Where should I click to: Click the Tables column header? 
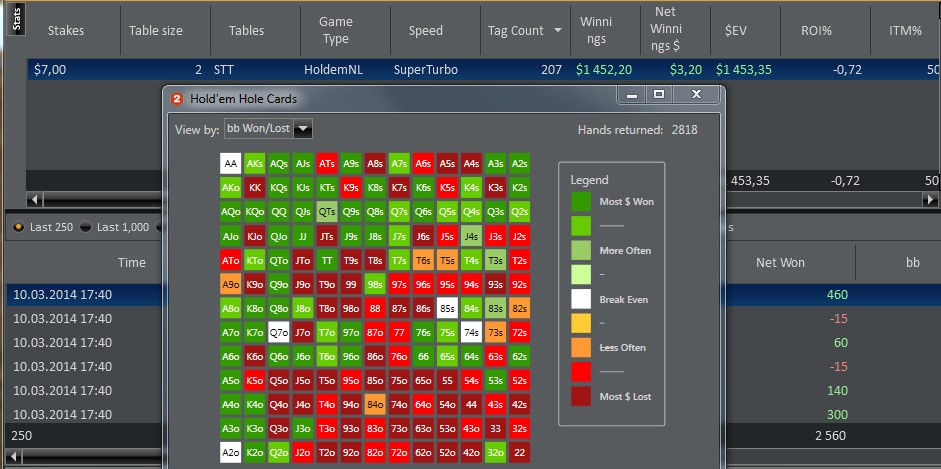[246, 31]
